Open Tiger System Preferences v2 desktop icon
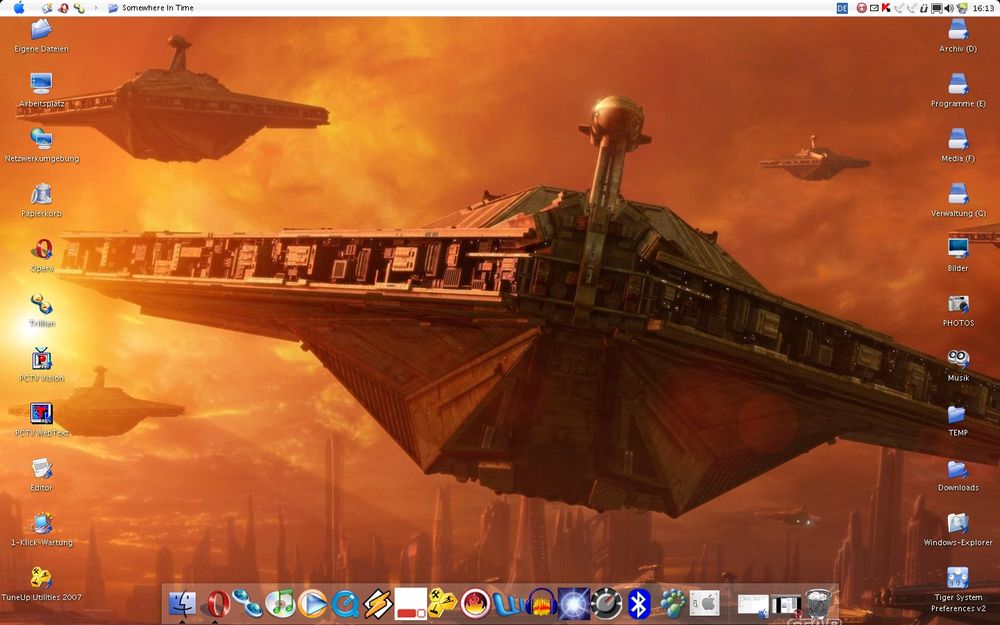The width and height of the screenshot is (1000, 625). coord(958,589)
